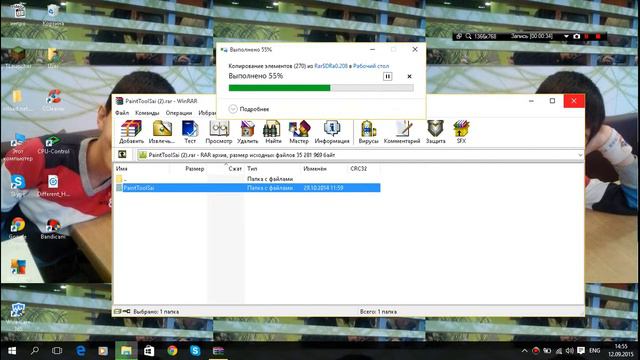Image resolution: width=640 pixels, height=360 pixels.
Task: Expand Подробнее details in copy dialog
Action: pos(249,109)
